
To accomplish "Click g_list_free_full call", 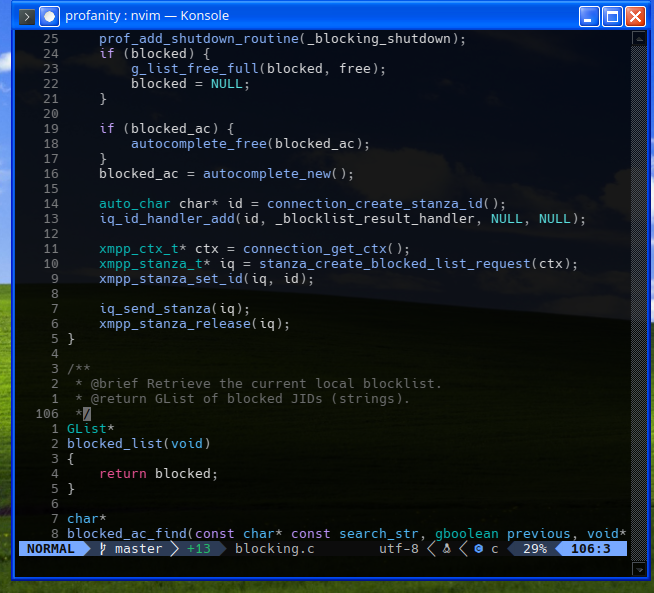I will tap(195, 68).
